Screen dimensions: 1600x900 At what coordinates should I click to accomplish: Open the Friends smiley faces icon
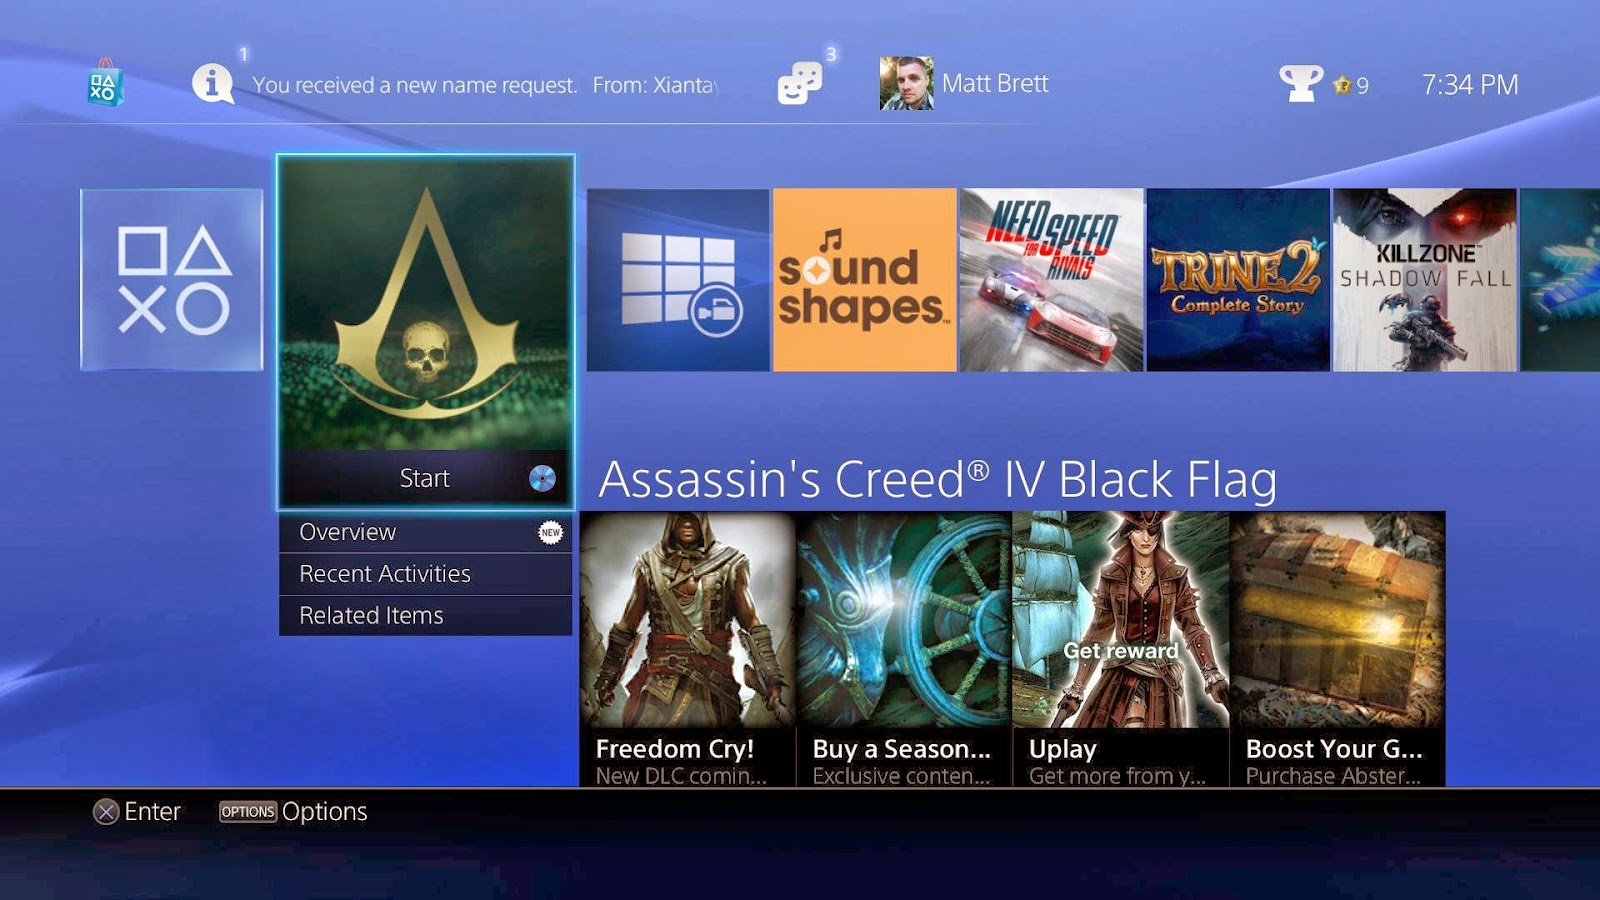coord(800,84)
